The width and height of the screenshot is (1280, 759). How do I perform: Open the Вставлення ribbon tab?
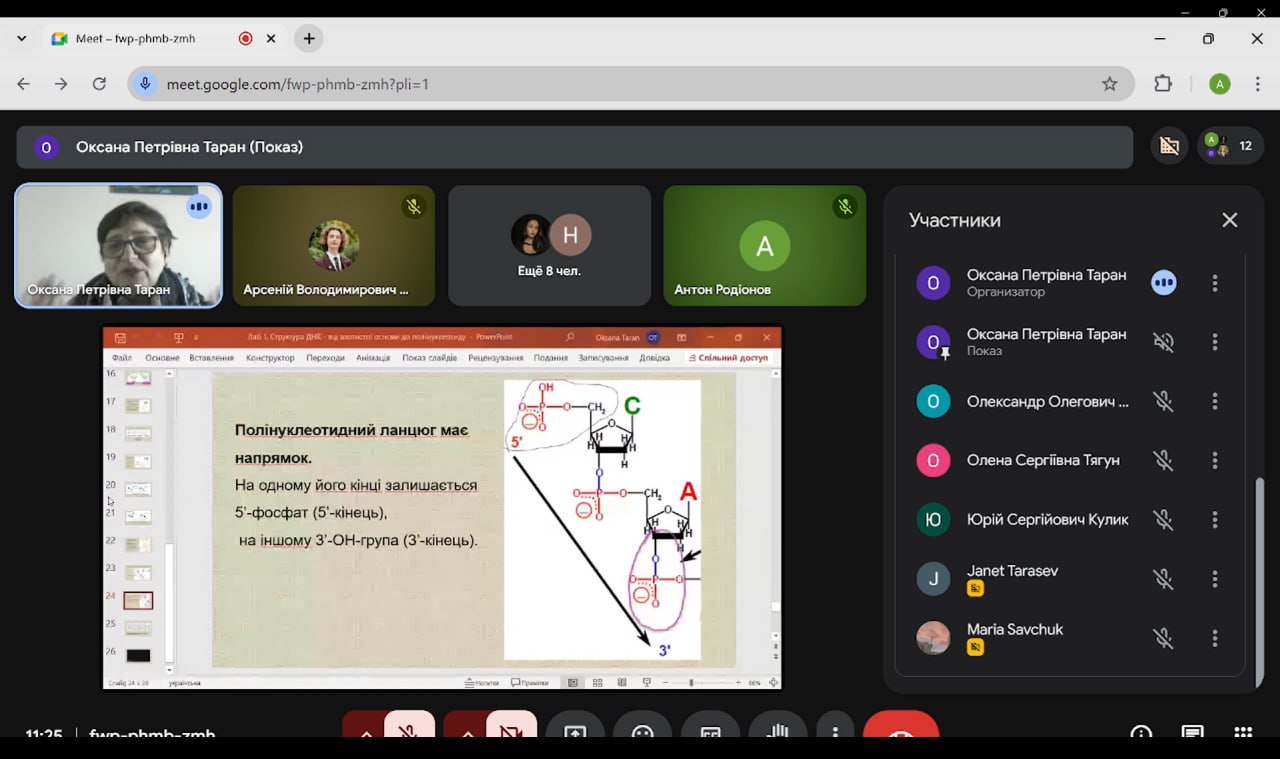212,358
